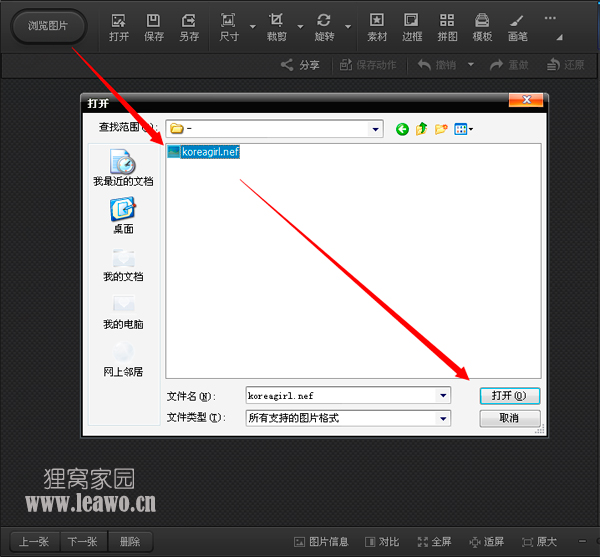The width and height of the screenshot is (600, 557).
Task: Expand the 旋转 dropdown arrow
Action: 348,27
